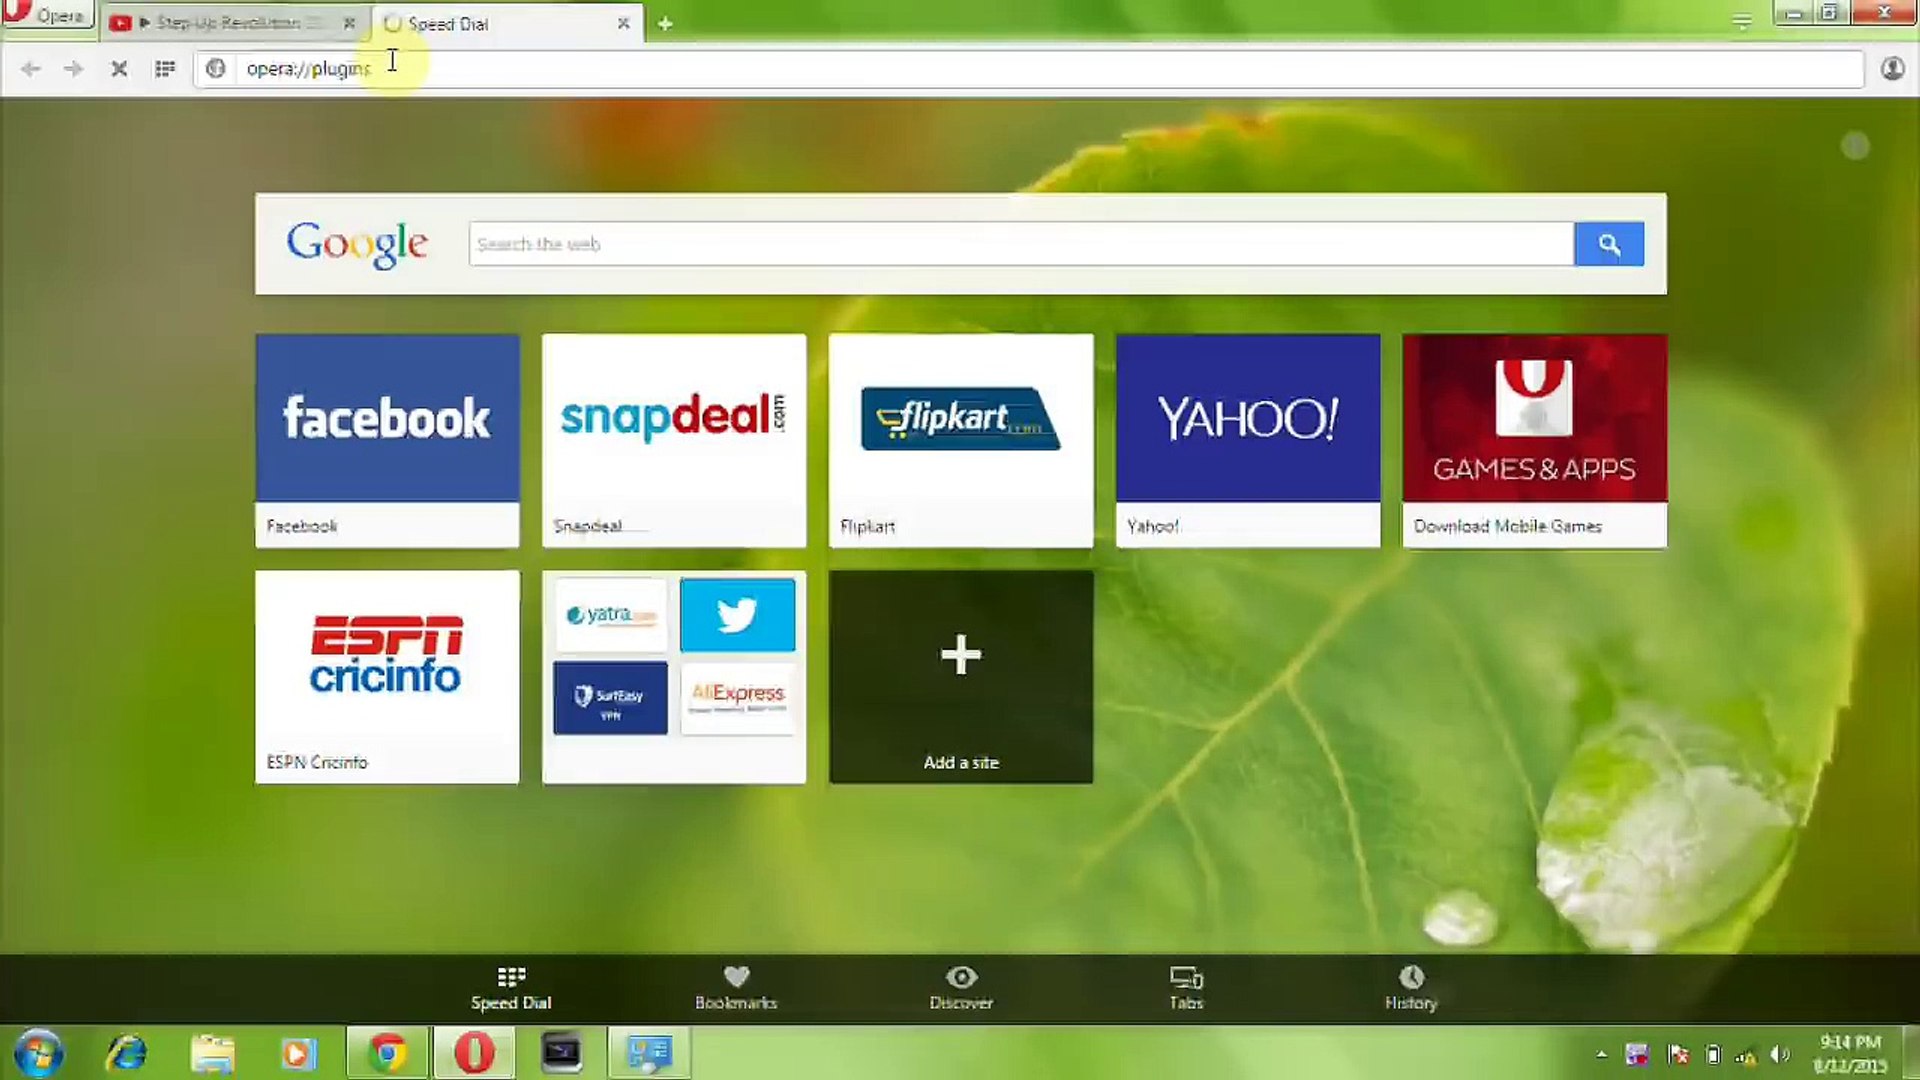The height and width of the screenshot is (1080, 1920).
Task: Click the blue Google search button
Action: (1608, 244)
